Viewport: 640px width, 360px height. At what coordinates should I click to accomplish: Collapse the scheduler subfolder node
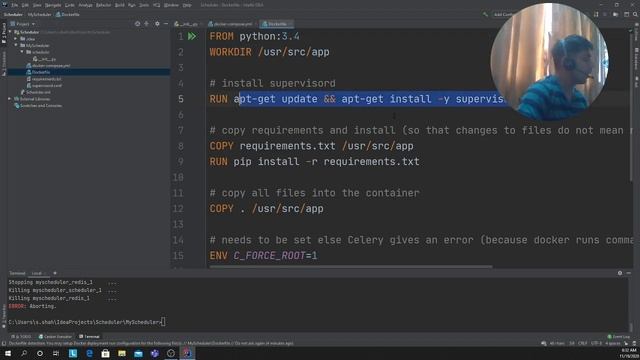click(x=22, y=52)
